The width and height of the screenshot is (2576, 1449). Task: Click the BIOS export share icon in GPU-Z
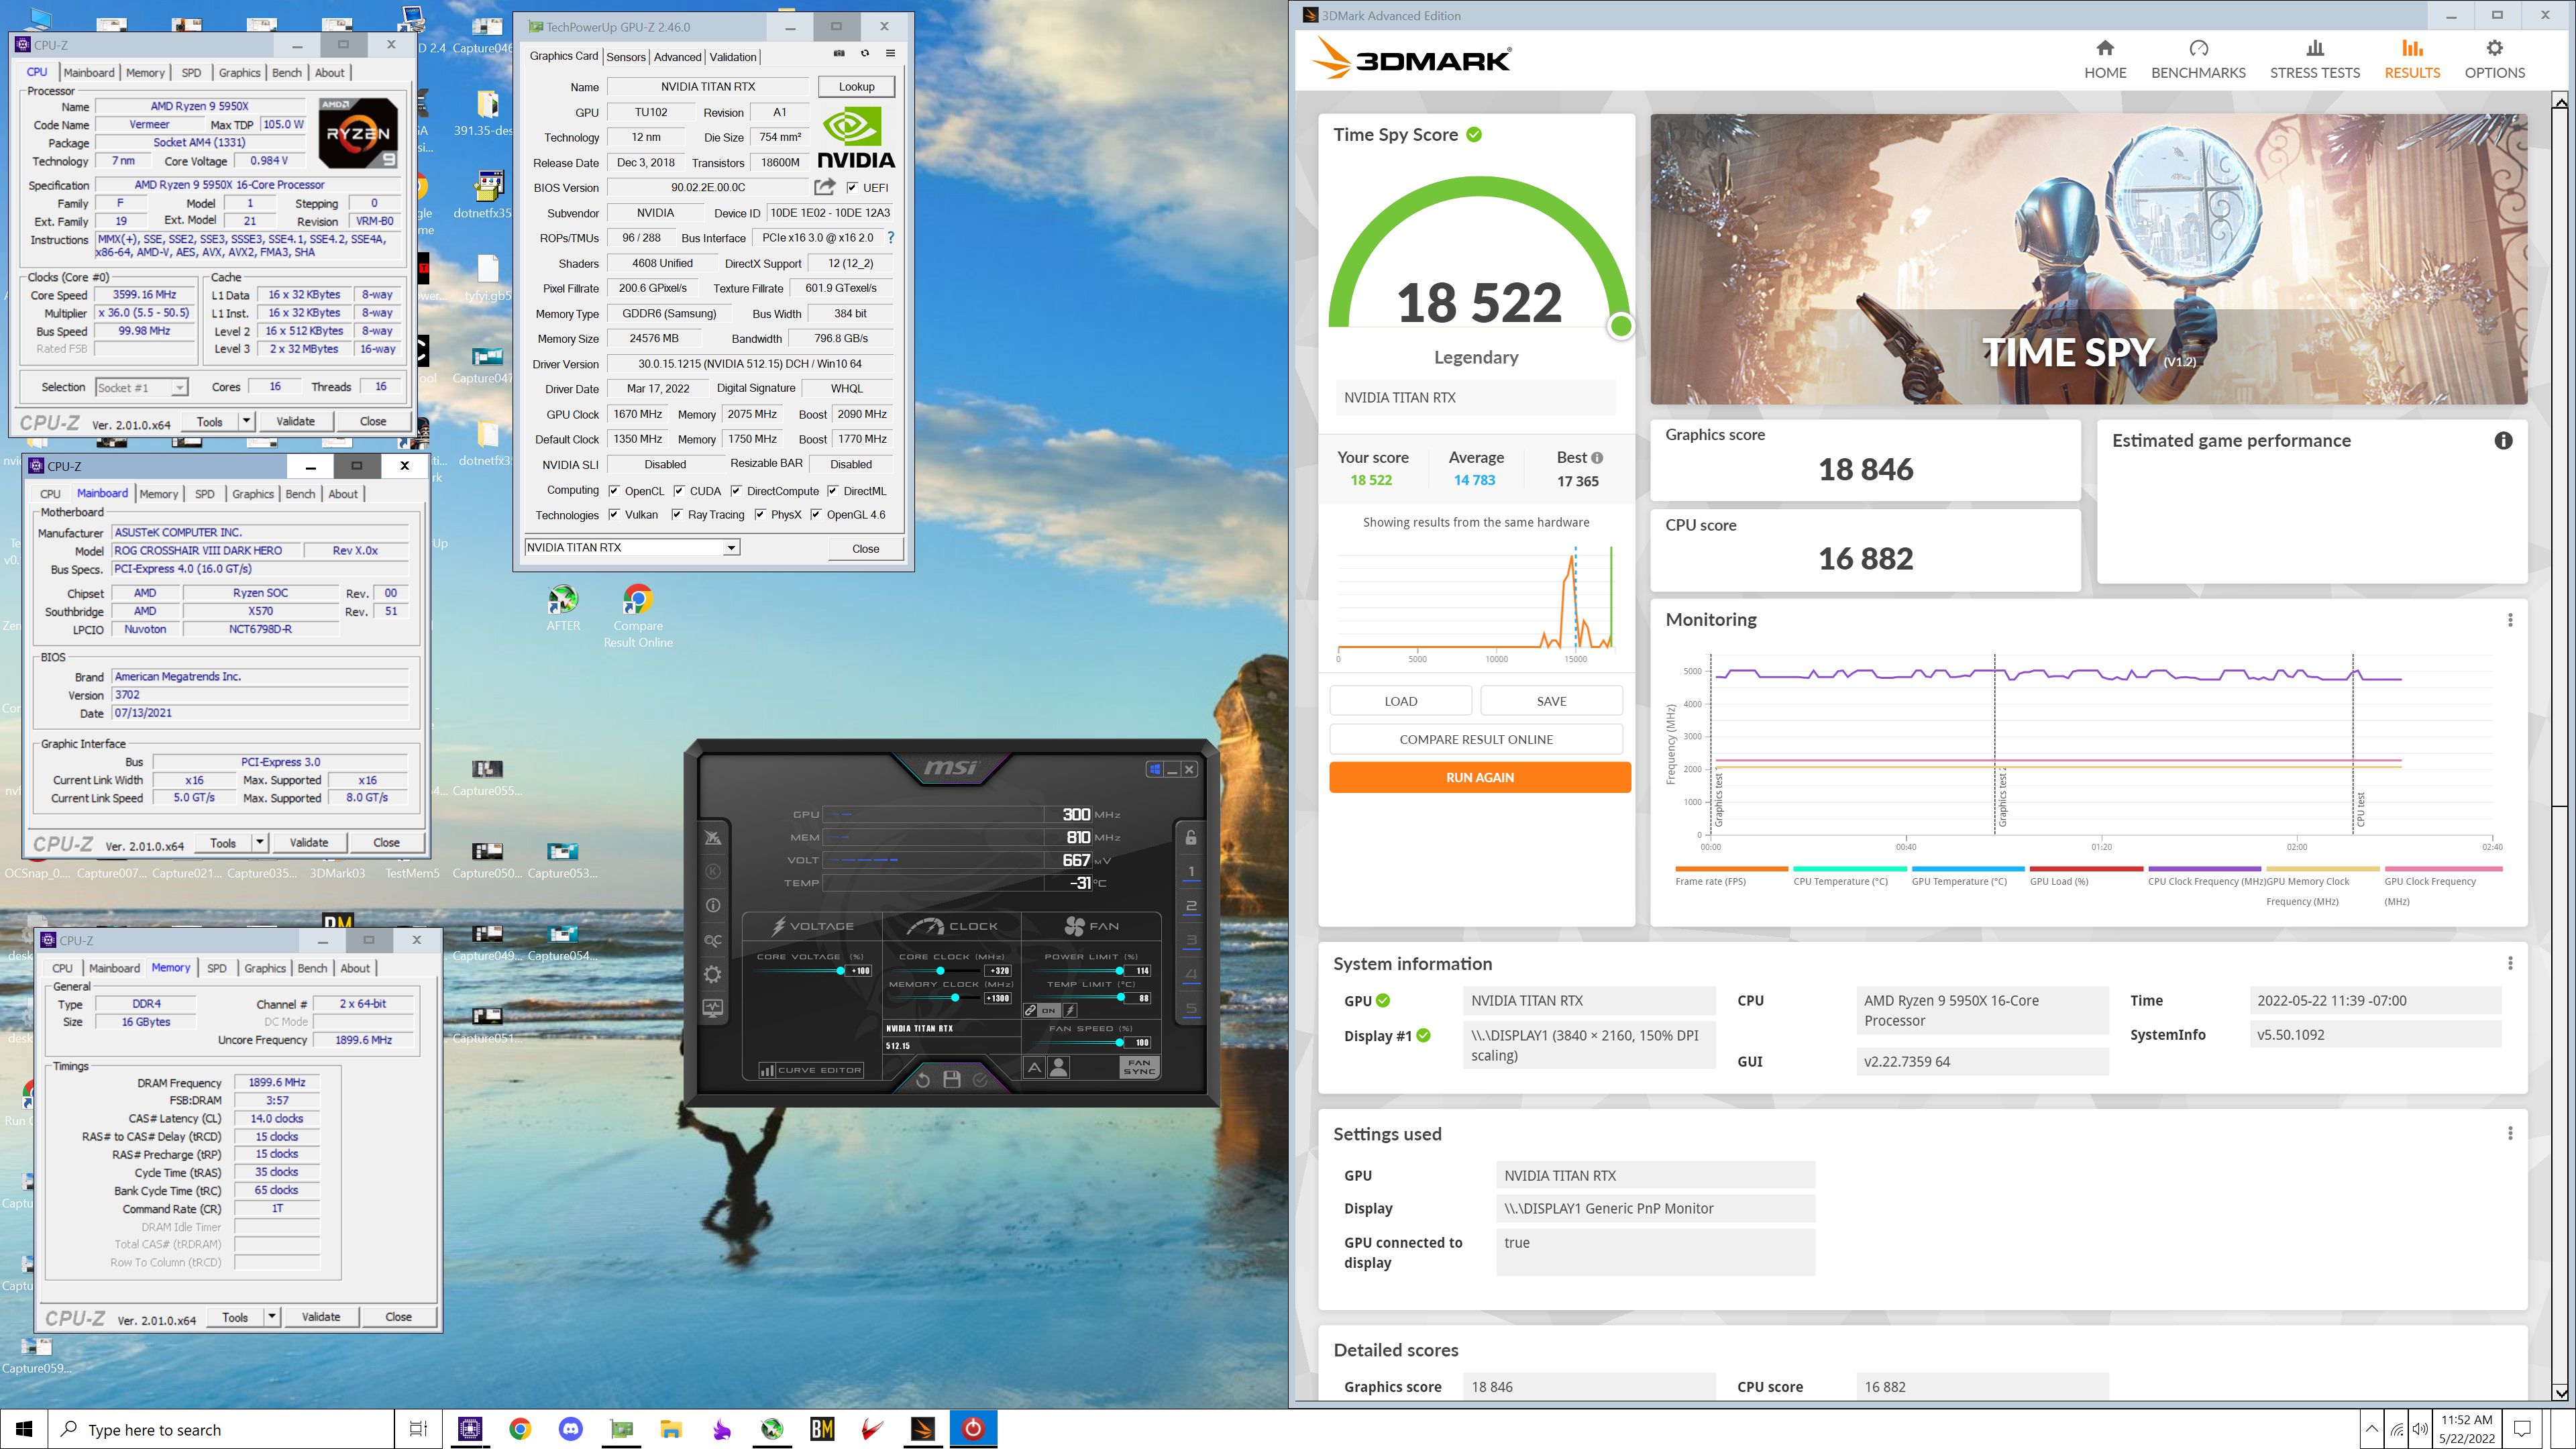[x=824, y=187]
